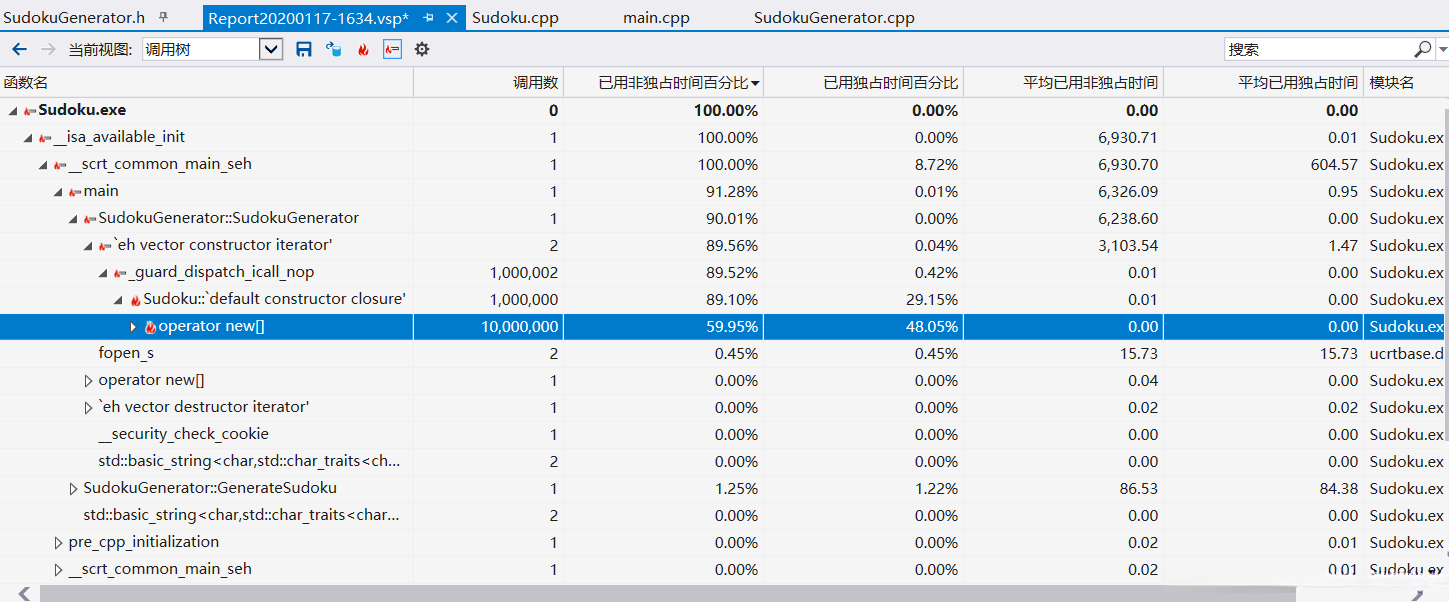This screenshot has width=1449, height=602.
Task: Collapse the main function node
Action: 58,192
